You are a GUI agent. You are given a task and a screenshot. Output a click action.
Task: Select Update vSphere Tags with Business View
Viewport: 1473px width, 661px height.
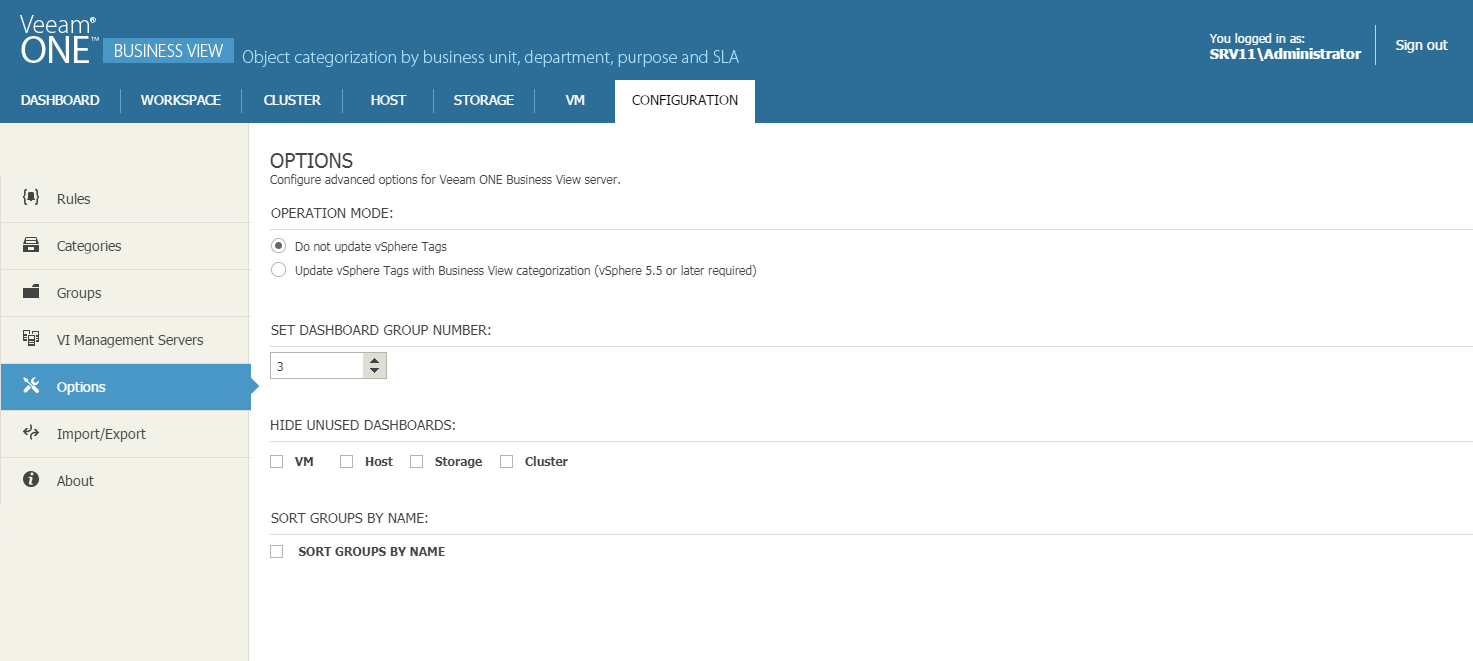279,270
